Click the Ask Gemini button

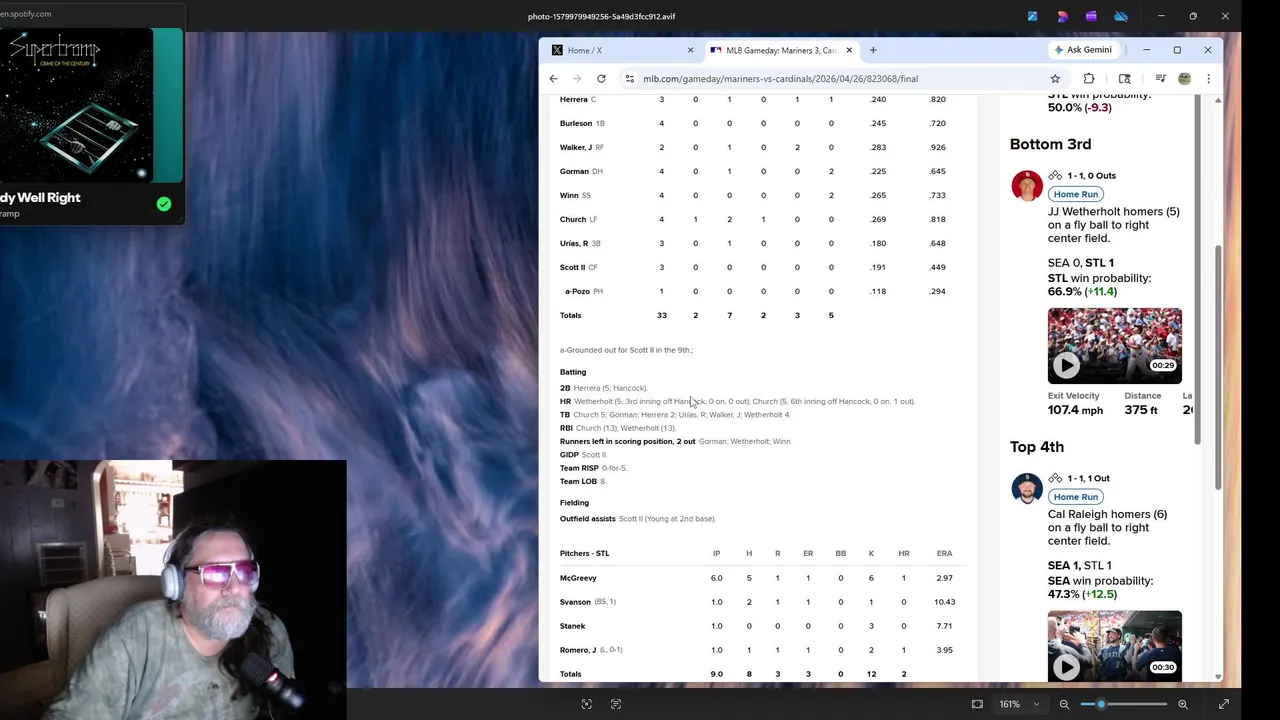(x=1083, y=50)
